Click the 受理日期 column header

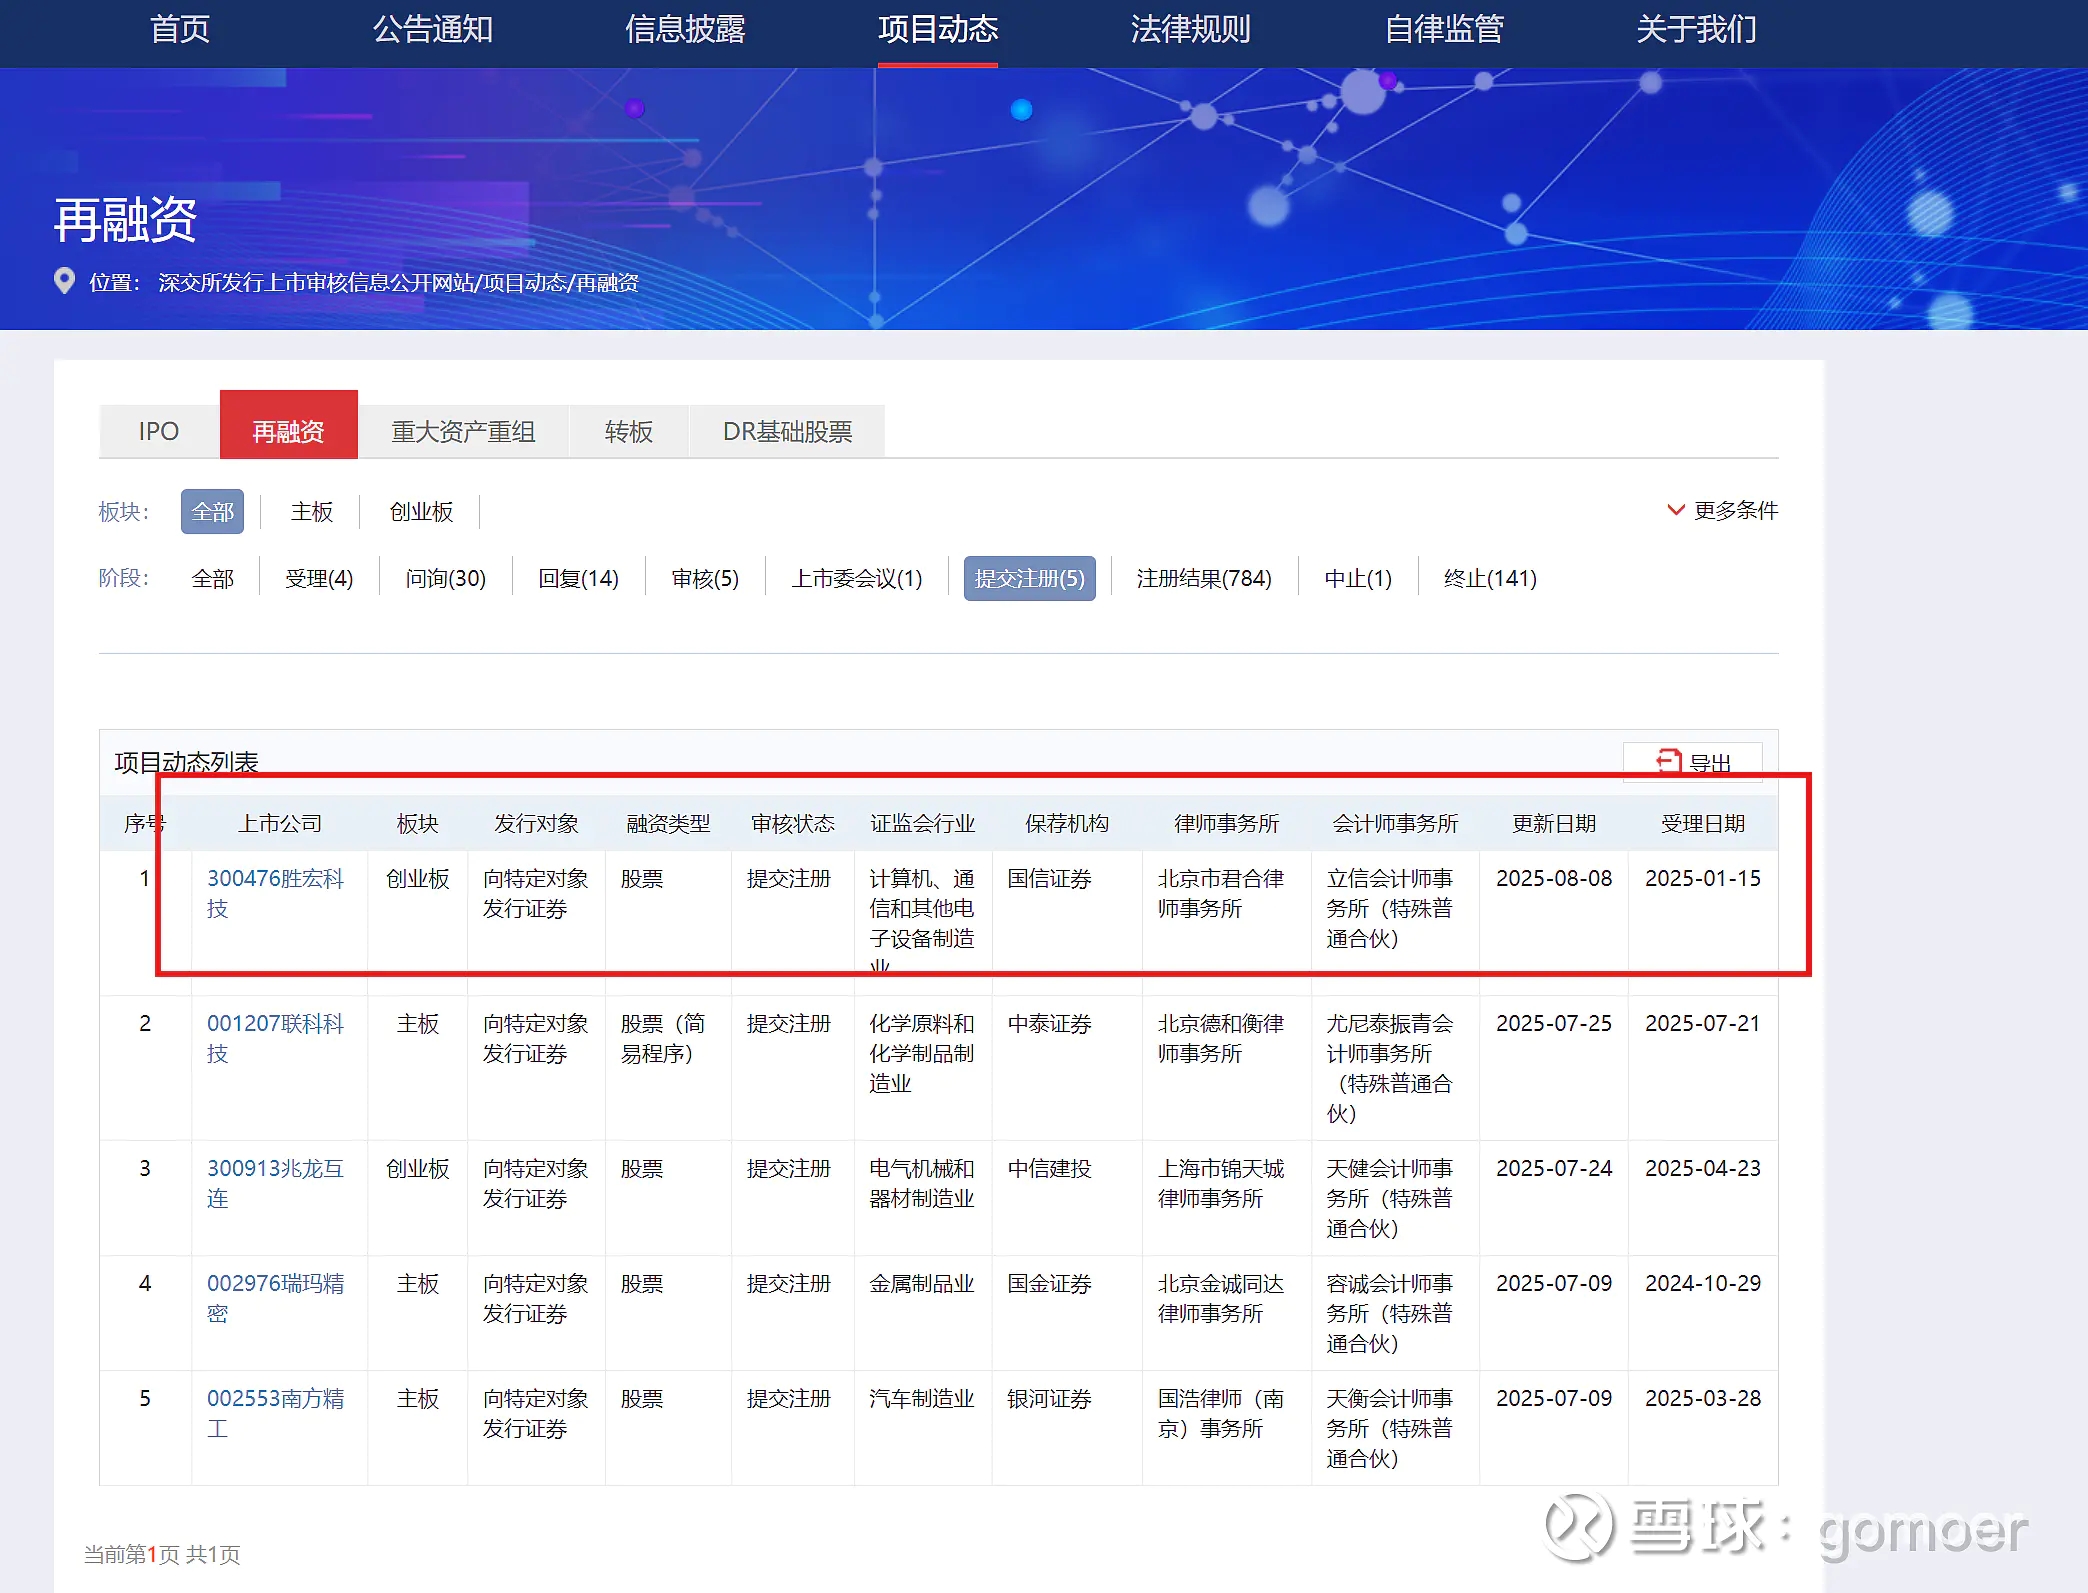(x=1703, y=823)
